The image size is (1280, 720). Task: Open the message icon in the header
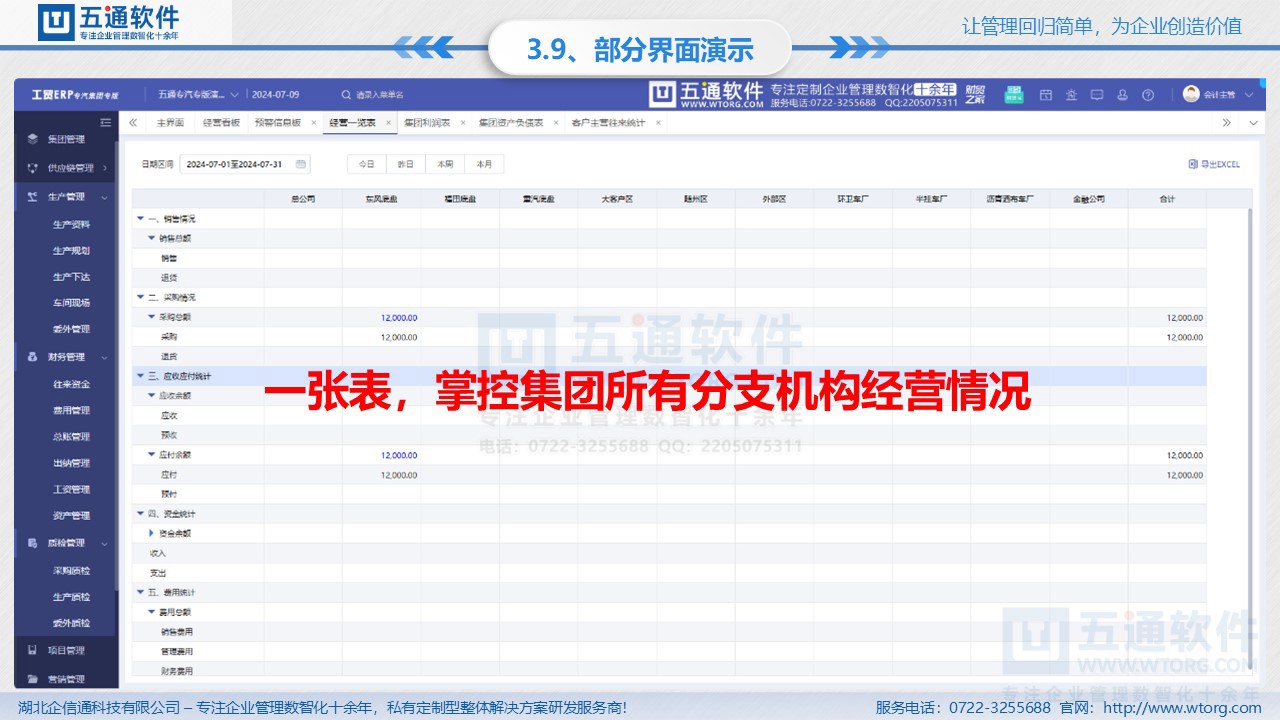(x=1097, y=94)
